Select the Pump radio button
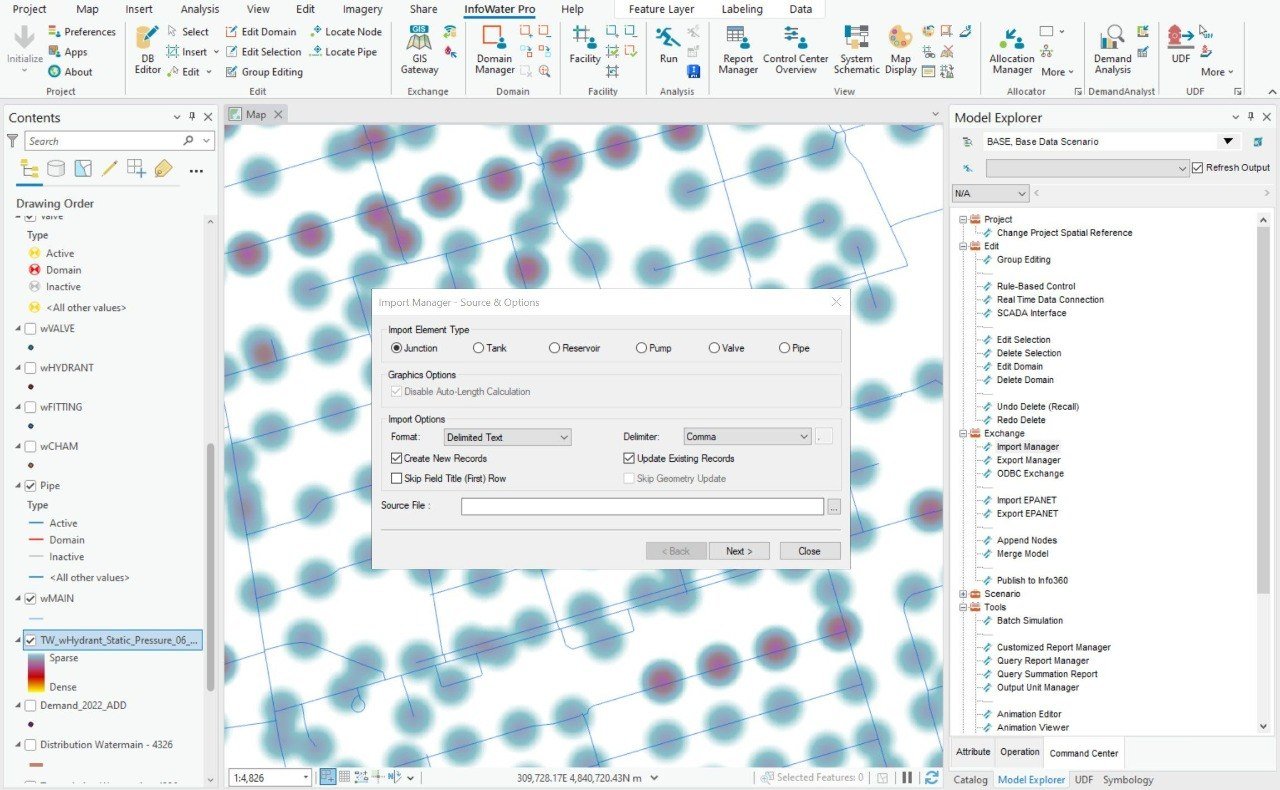Image resolution: width=1280 pixels, height=790 pixels. (x=641, y=348)
